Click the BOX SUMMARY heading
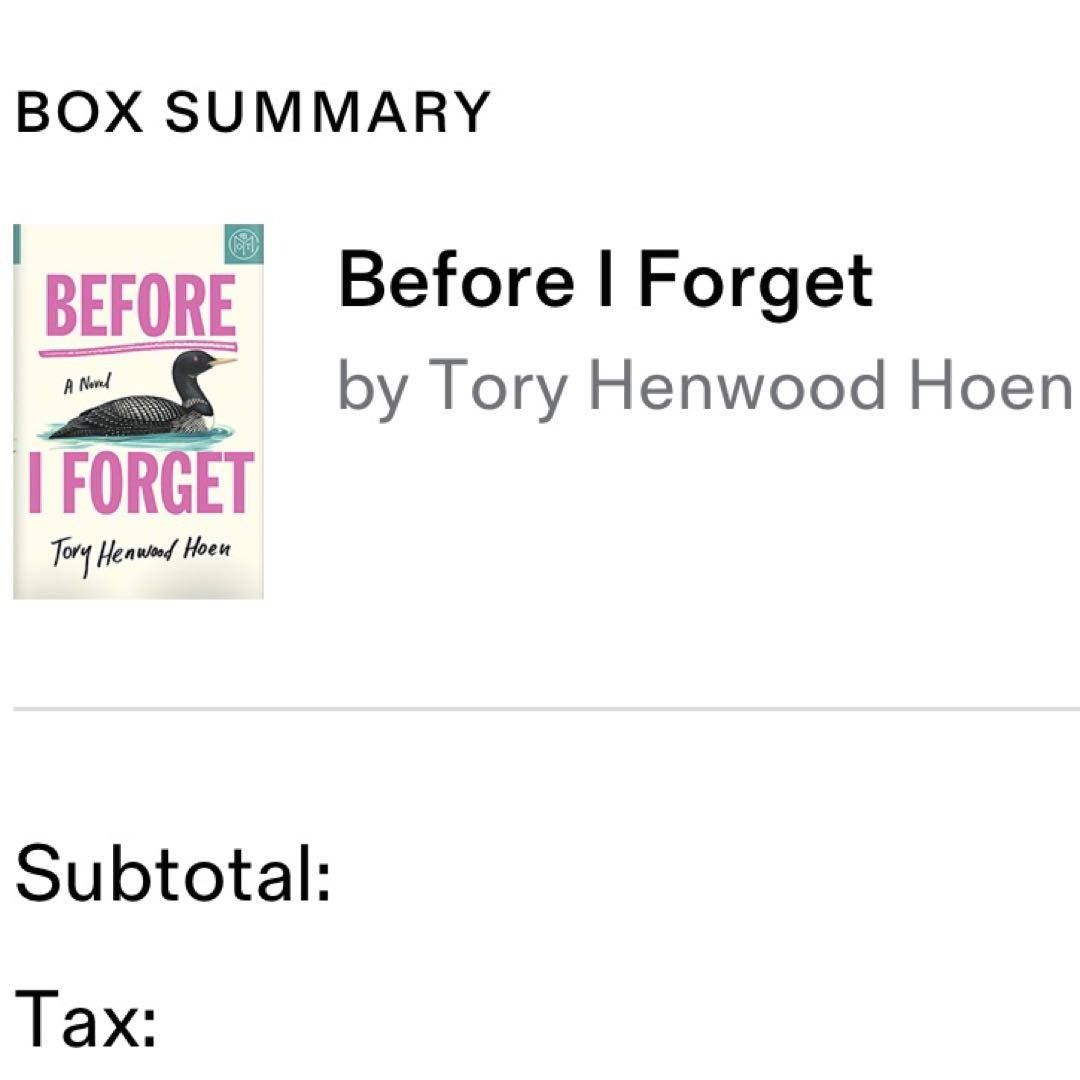Screen dimensions: 1080x1080 [x=252, y=112]
